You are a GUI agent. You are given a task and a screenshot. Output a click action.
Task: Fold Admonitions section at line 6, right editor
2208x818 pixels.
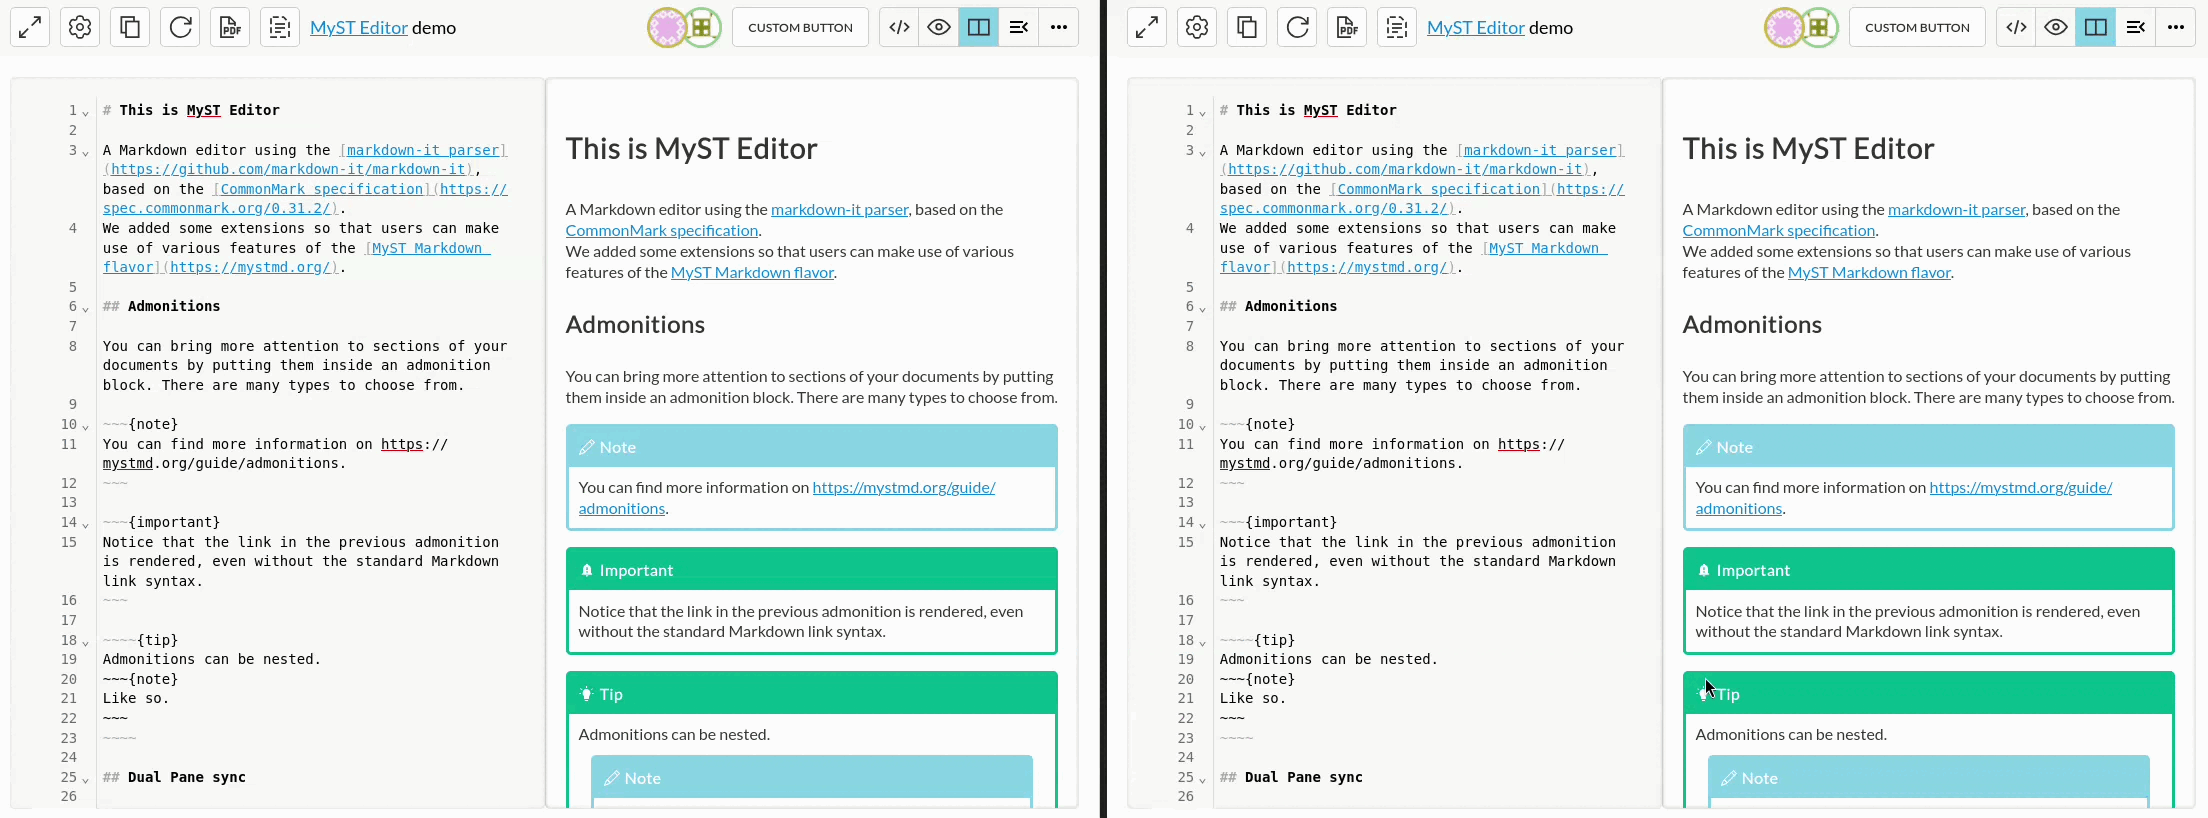(1203, 308)
